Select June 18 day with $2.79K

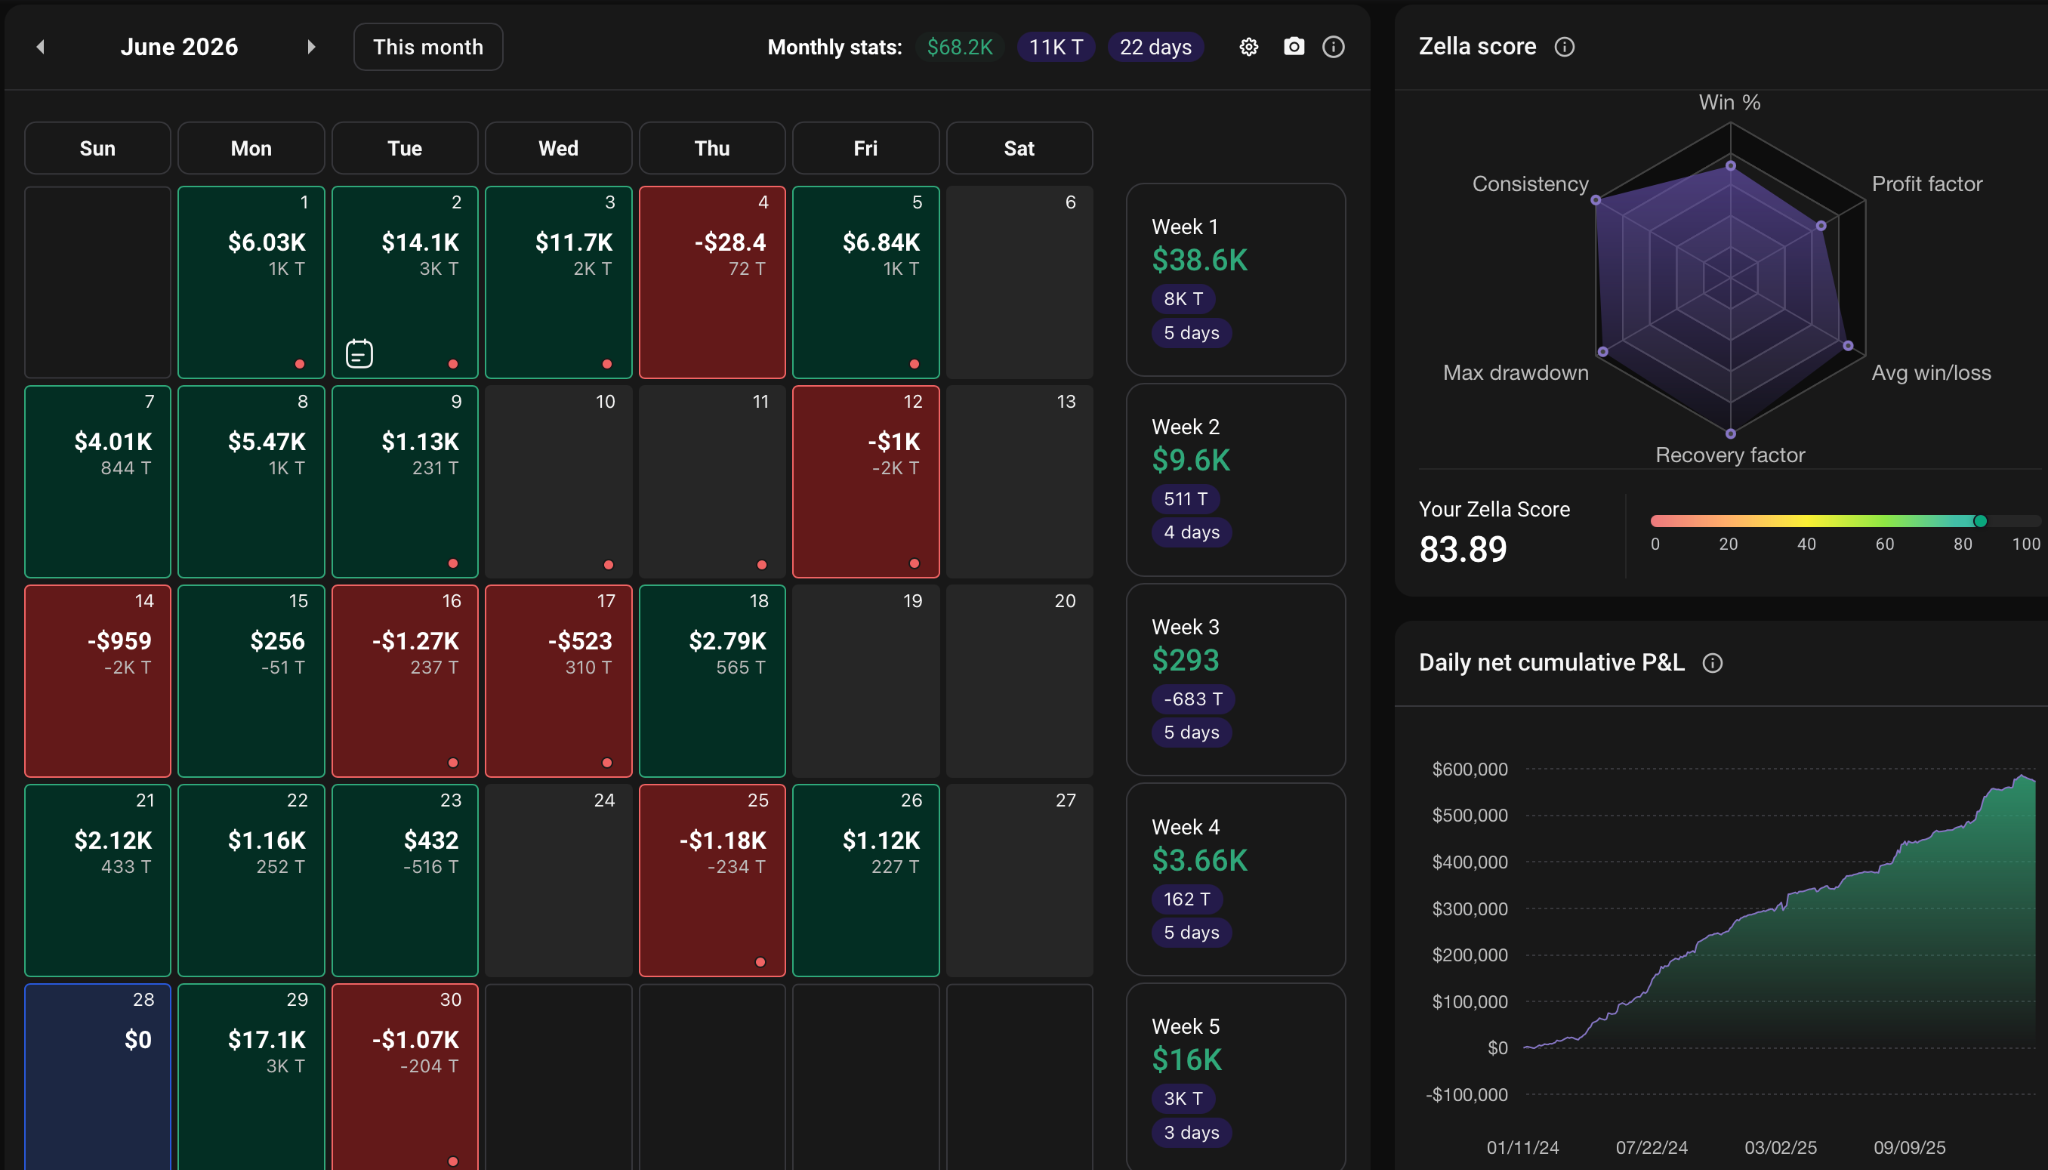point(712,681)
